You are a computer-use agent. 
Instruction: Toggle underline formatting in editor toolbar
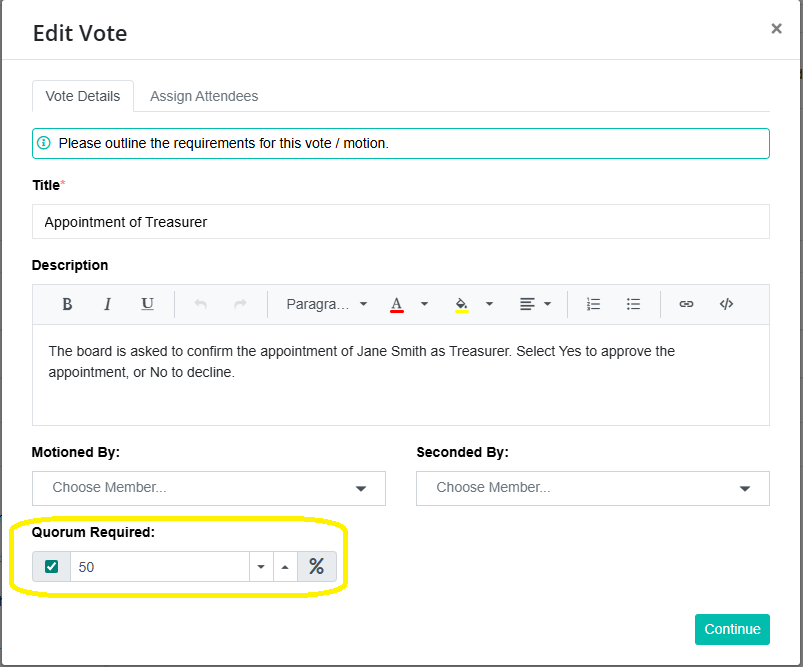[147, 304]
